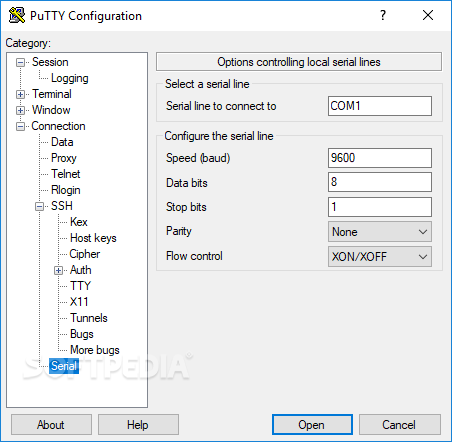Open the Flow control dropdown

[380, 257]
